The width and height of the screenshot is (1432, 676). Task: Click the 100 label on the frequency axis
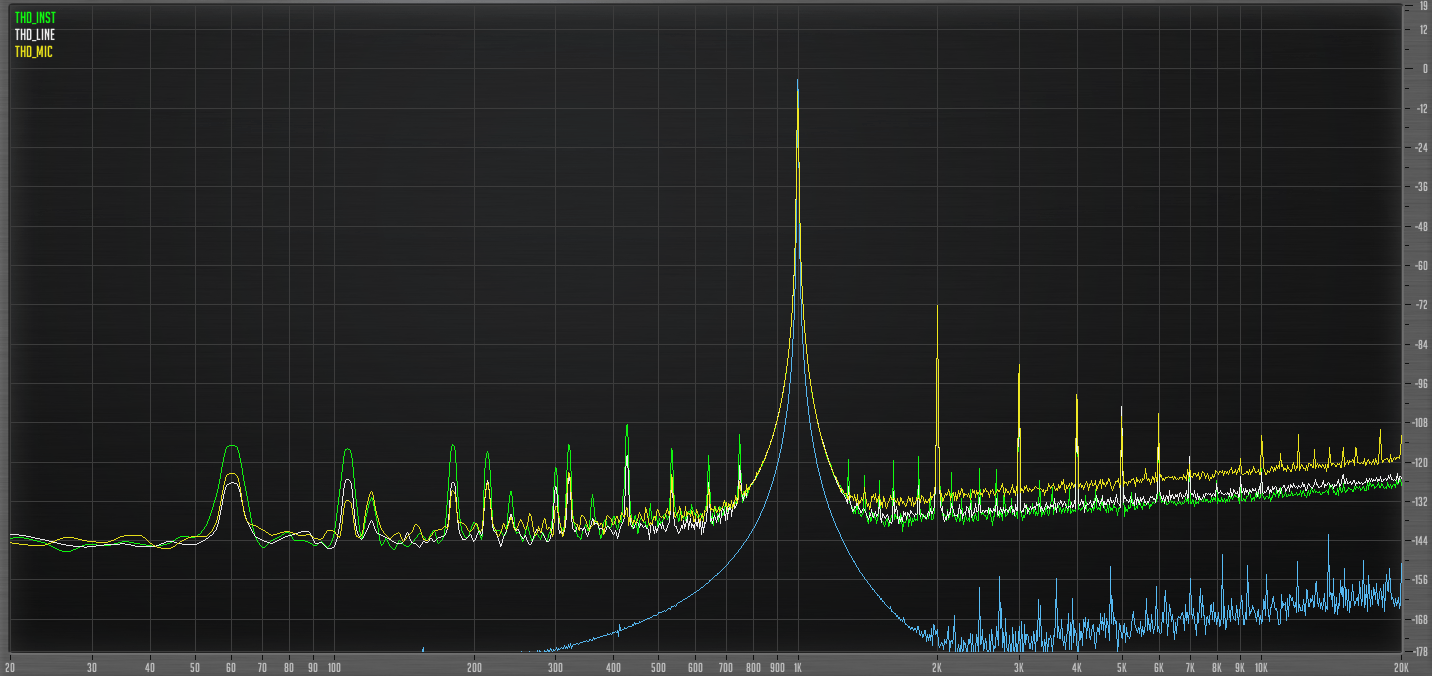point(334,667)
